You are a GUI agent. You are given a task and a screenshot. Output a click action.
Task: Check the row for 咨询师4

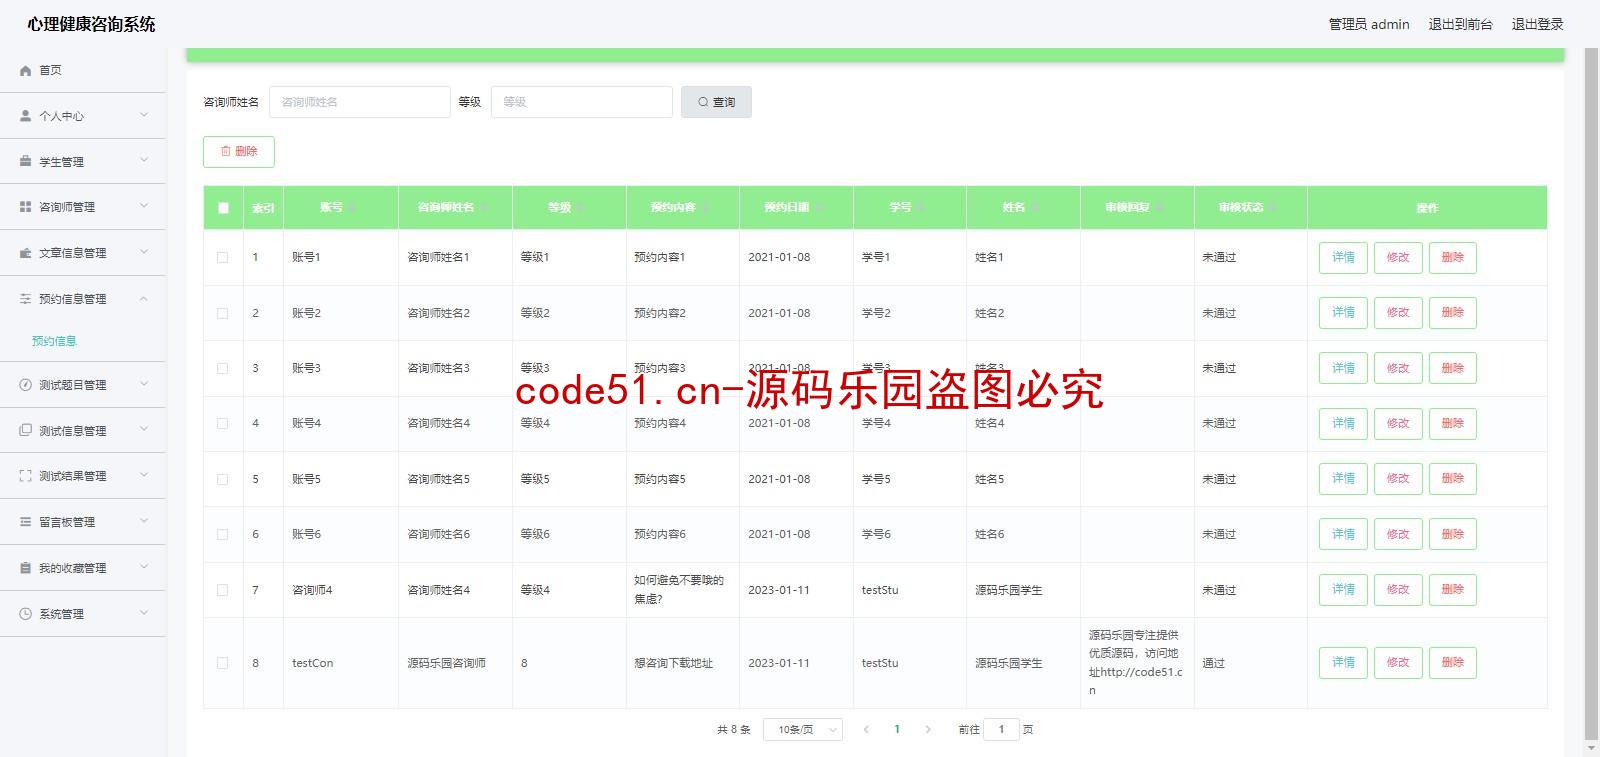coord(223,590)
